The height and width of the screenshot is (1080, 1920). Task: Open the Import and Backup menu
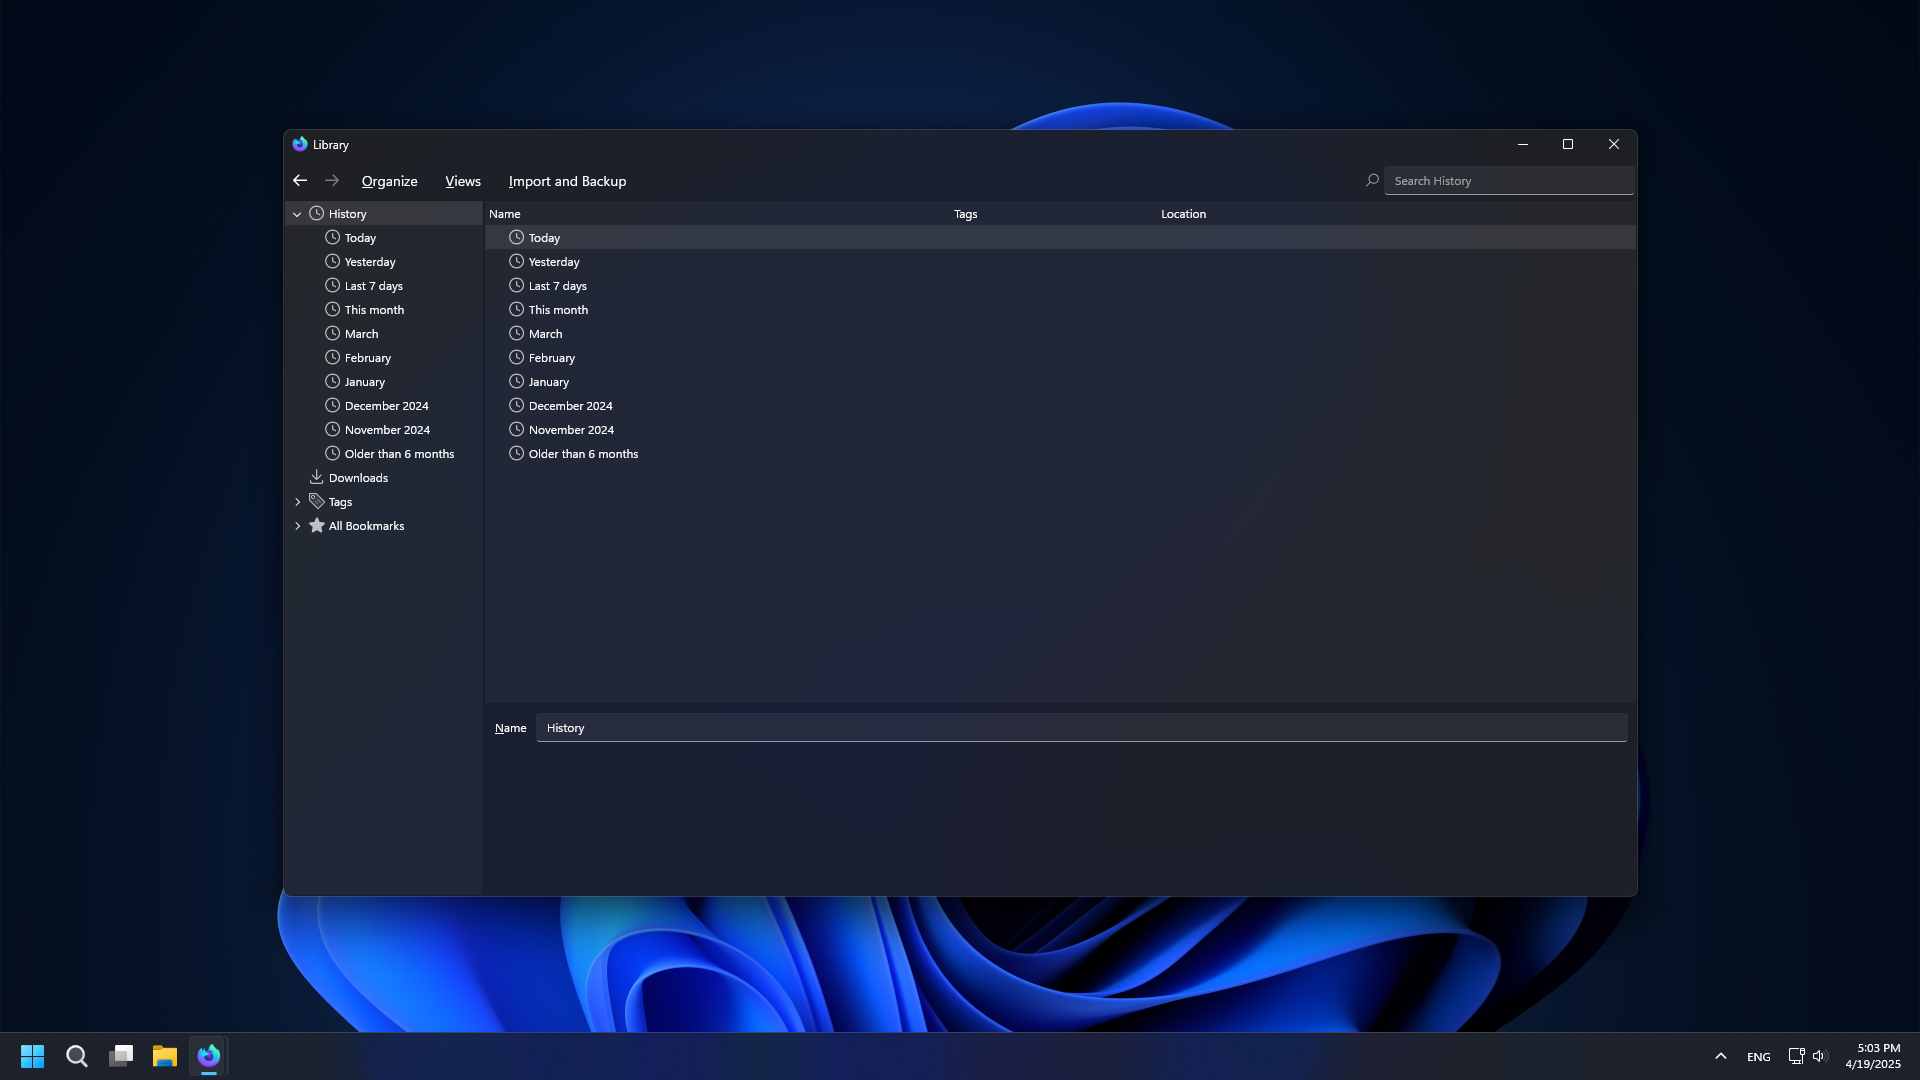[x=567, y=181]
